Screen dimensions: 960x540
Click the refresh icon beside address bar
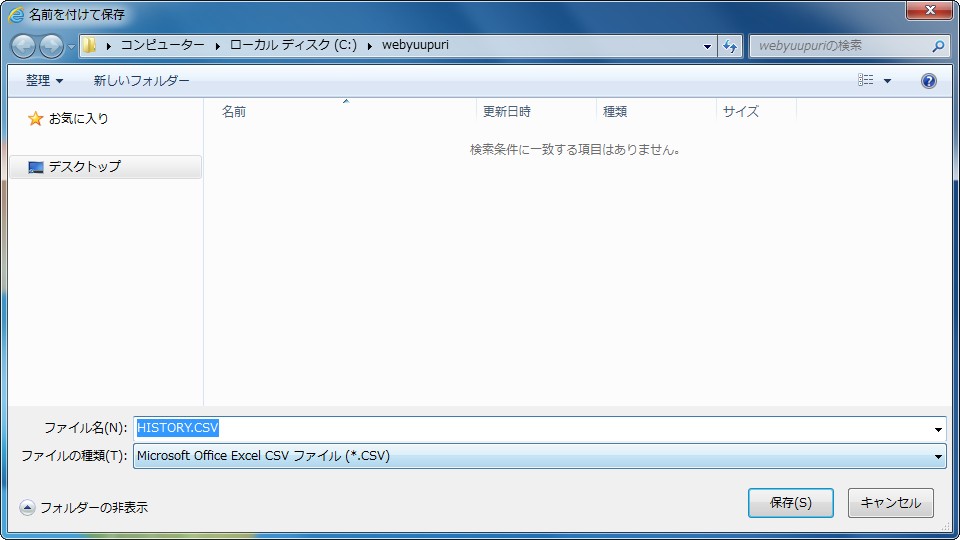730,46
